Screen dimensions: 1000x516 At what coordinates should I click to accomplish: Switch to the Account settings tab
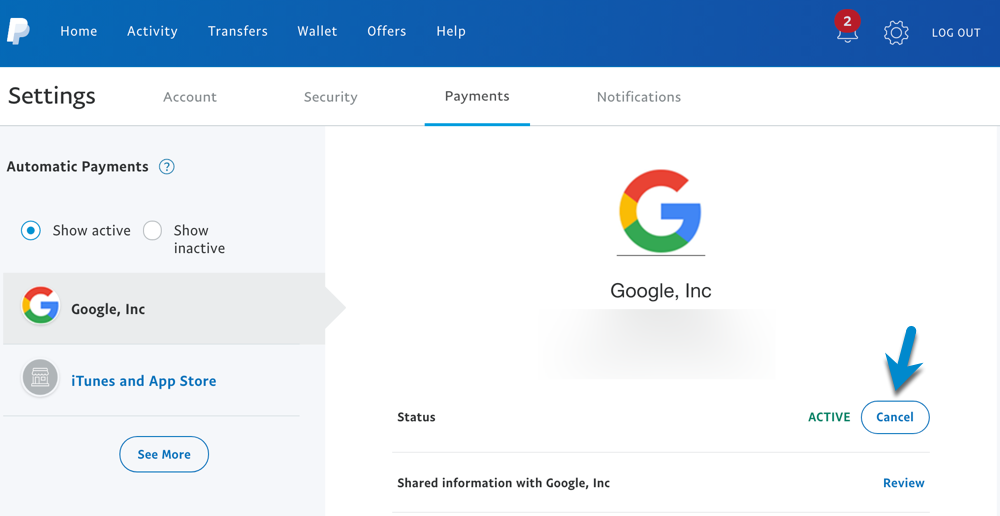point(190,97)
